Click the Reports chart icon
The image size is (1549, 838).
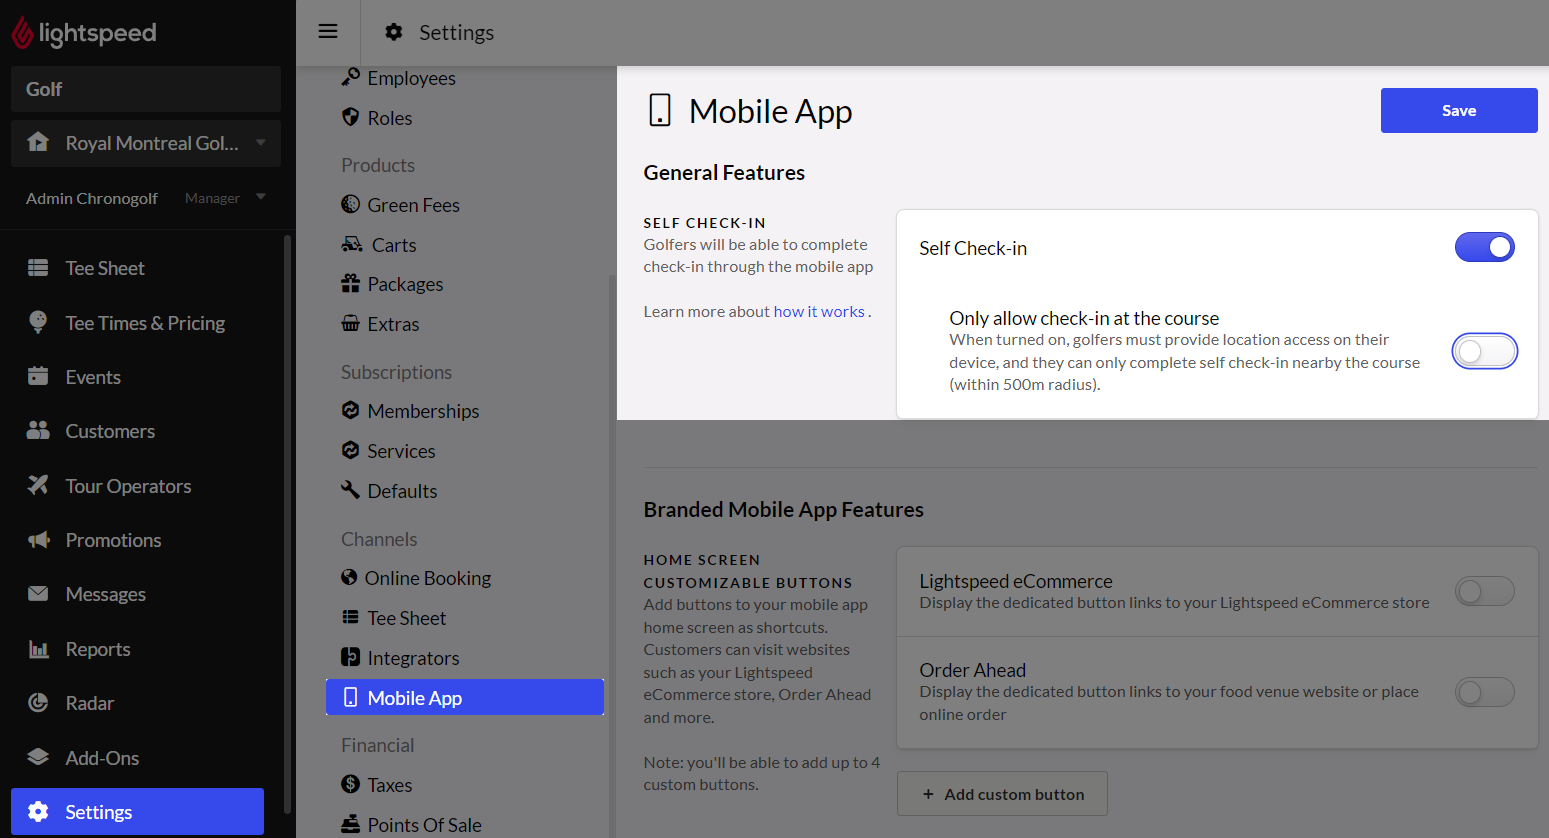[38, 649]
